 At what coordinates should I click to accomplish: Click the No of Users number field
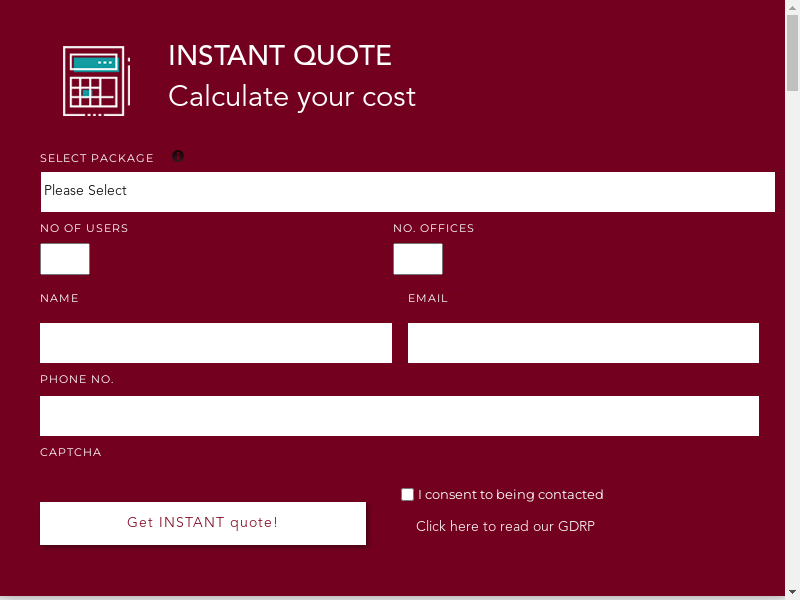65,259
